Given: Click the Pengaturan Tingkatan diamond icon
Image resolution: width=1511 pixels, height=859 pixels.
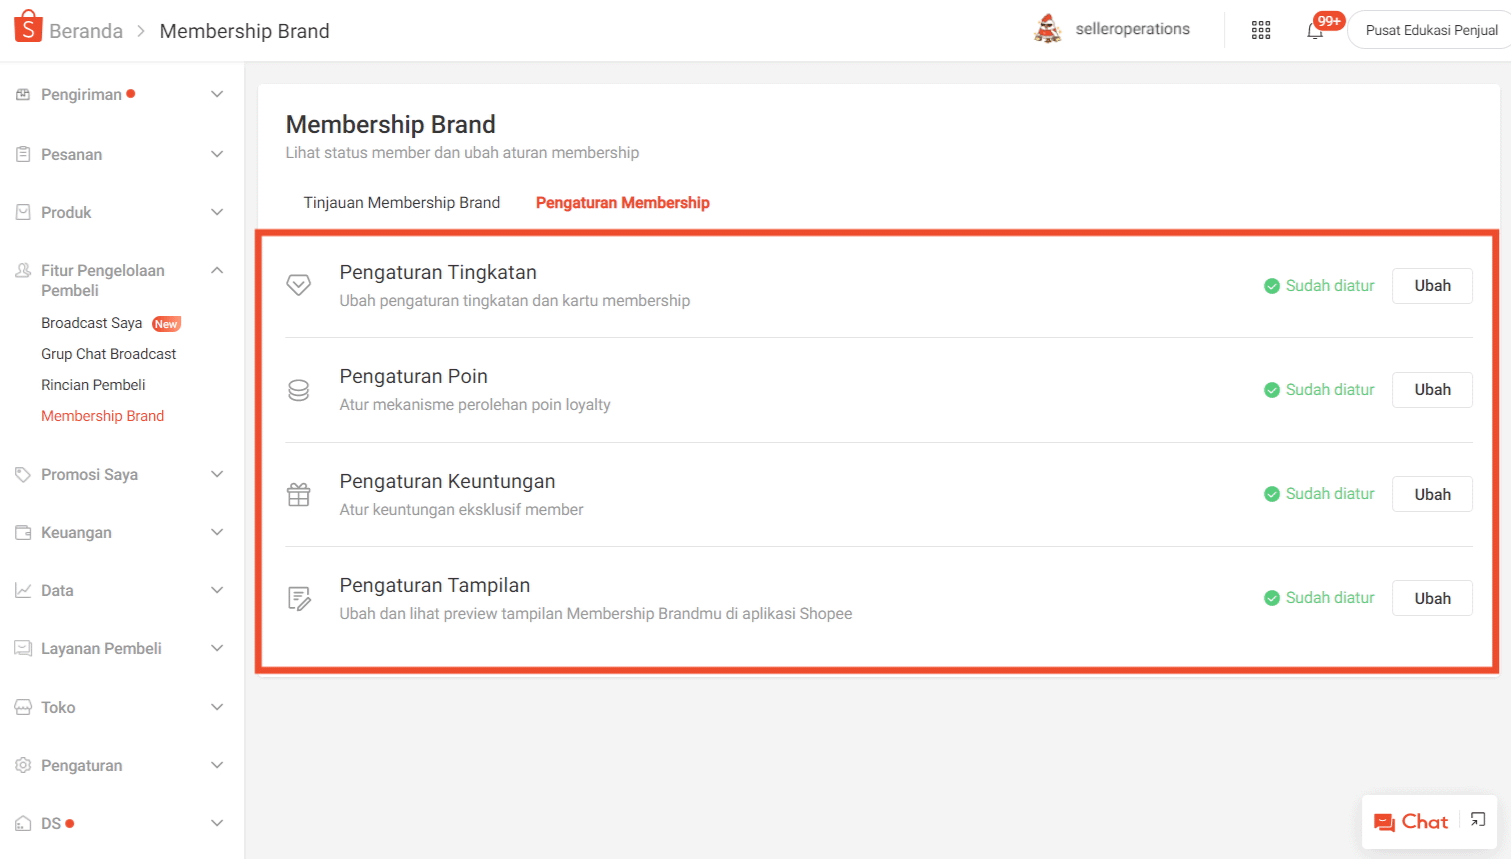Looking at the screenshot, I should (298, 285).
